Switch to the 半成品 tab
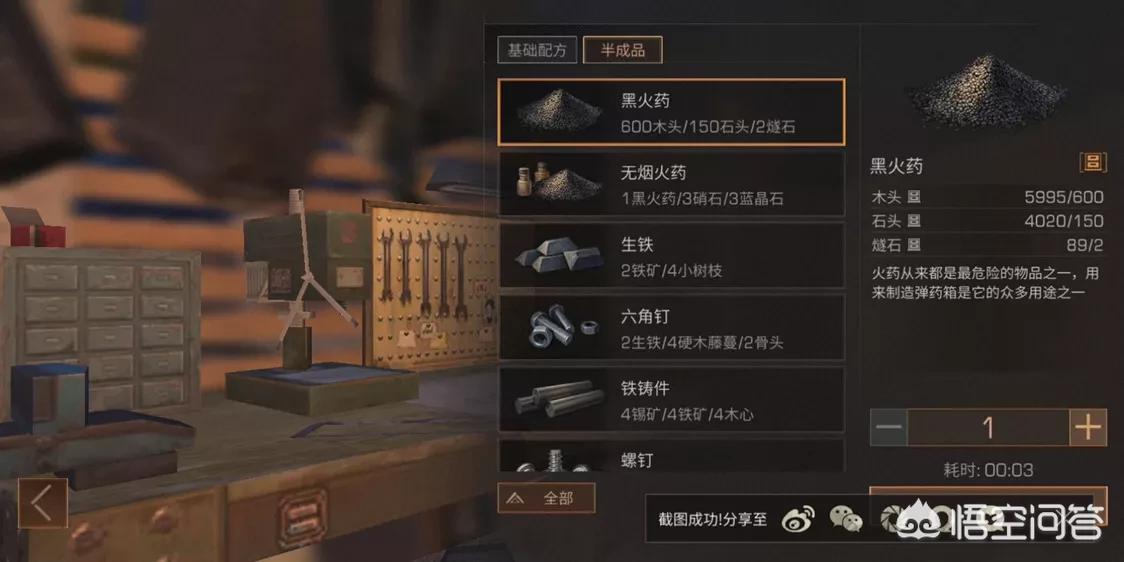 pos(622,50)
